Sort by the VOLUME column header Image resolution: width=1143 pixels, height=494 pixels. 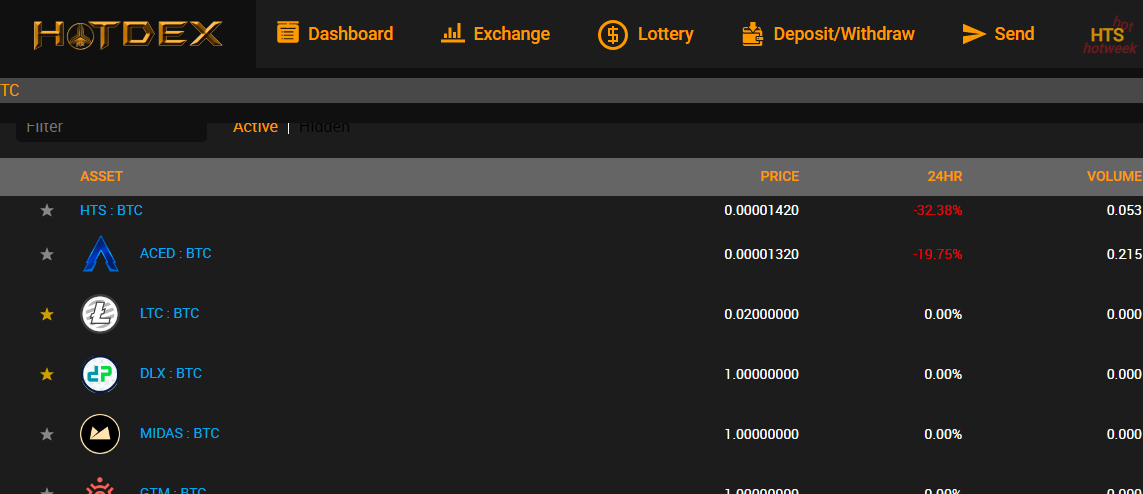pyautogui.click(x=1115, y=176)
